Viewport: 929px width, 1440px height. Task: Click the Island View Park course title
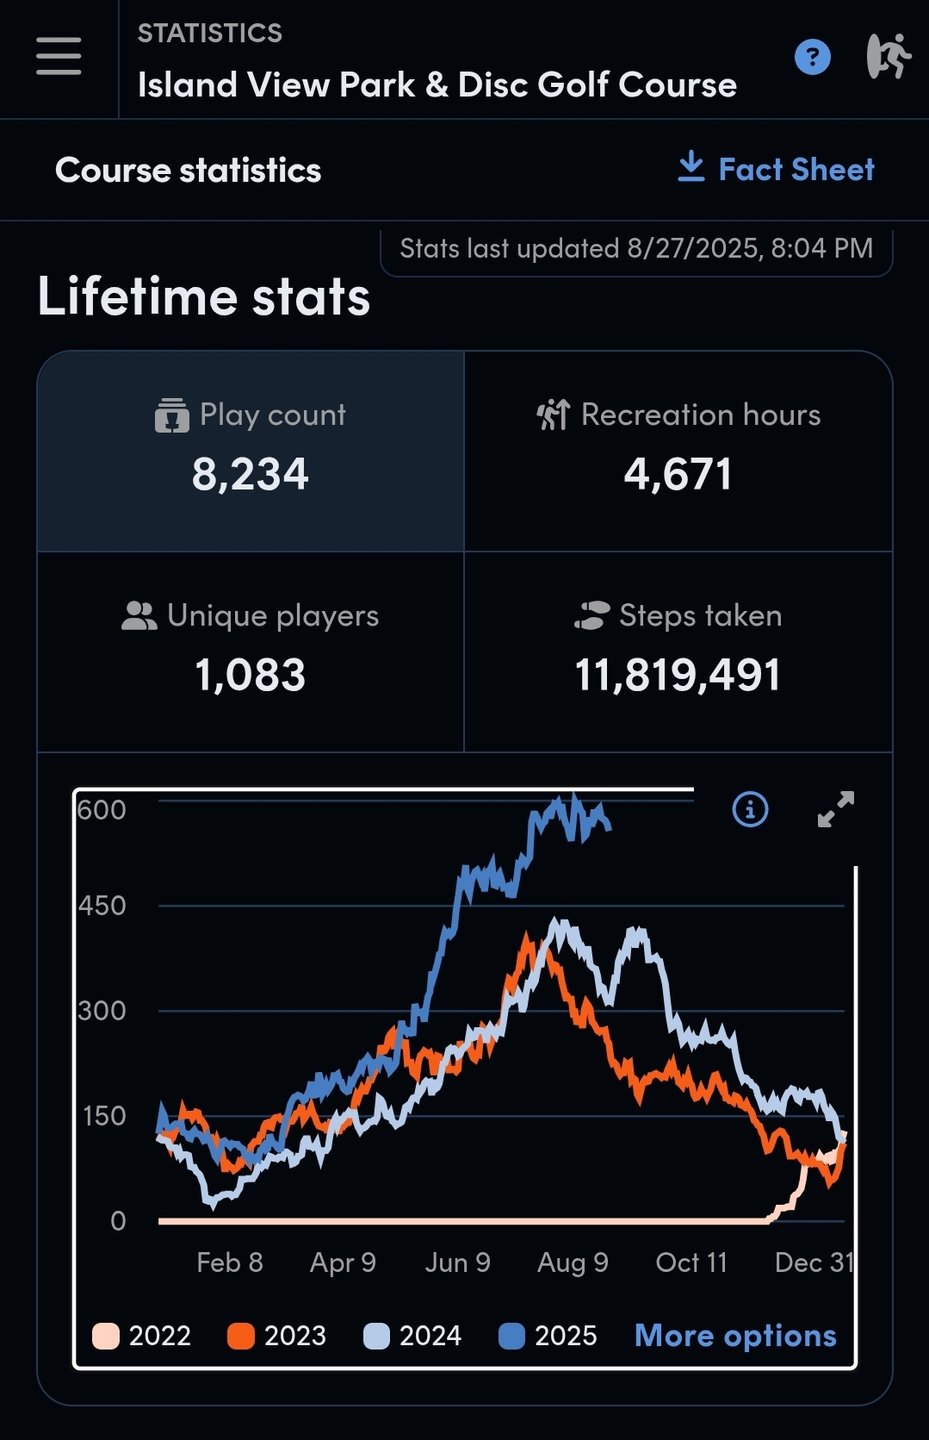coord(437,85)
